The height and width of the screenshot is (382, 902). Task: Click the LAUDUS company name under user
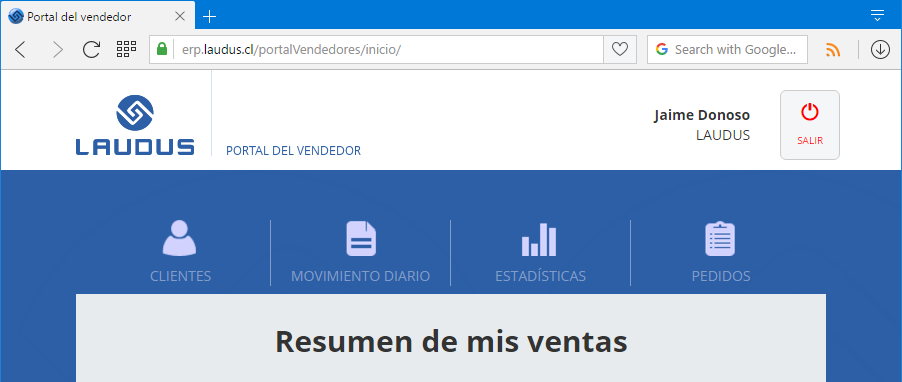(x=723, y=135)
